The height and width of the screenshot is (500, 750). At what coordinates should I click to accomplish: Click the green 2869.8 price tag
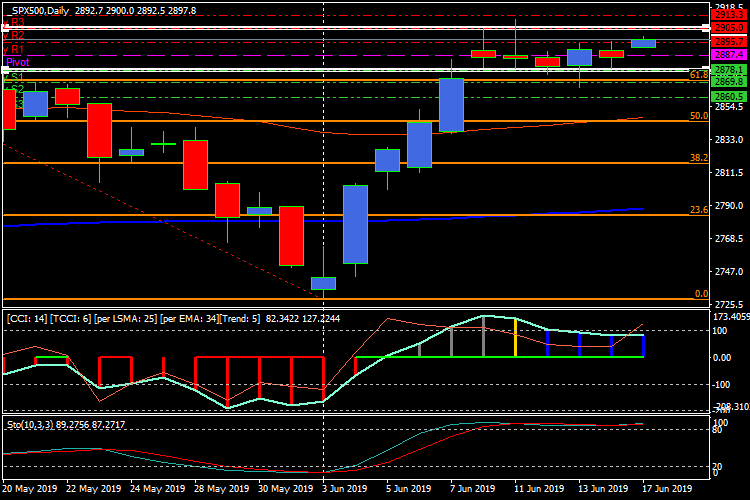pyautogui.click(x=729, y=81)
